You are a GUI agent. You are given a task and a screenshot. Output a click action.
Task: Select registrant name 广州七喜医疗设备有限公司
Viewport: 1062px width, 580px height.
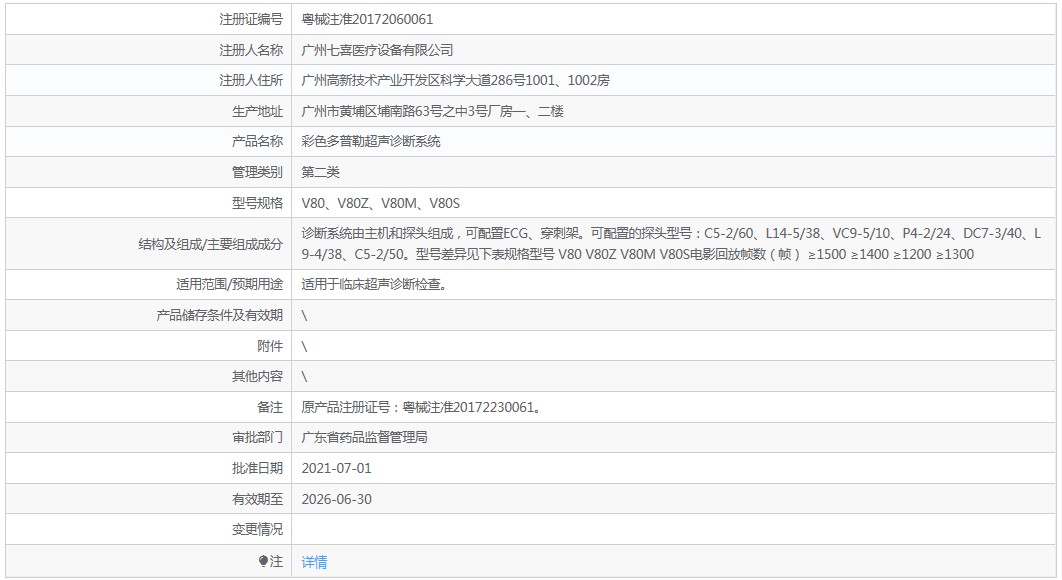tap(377, 50)
